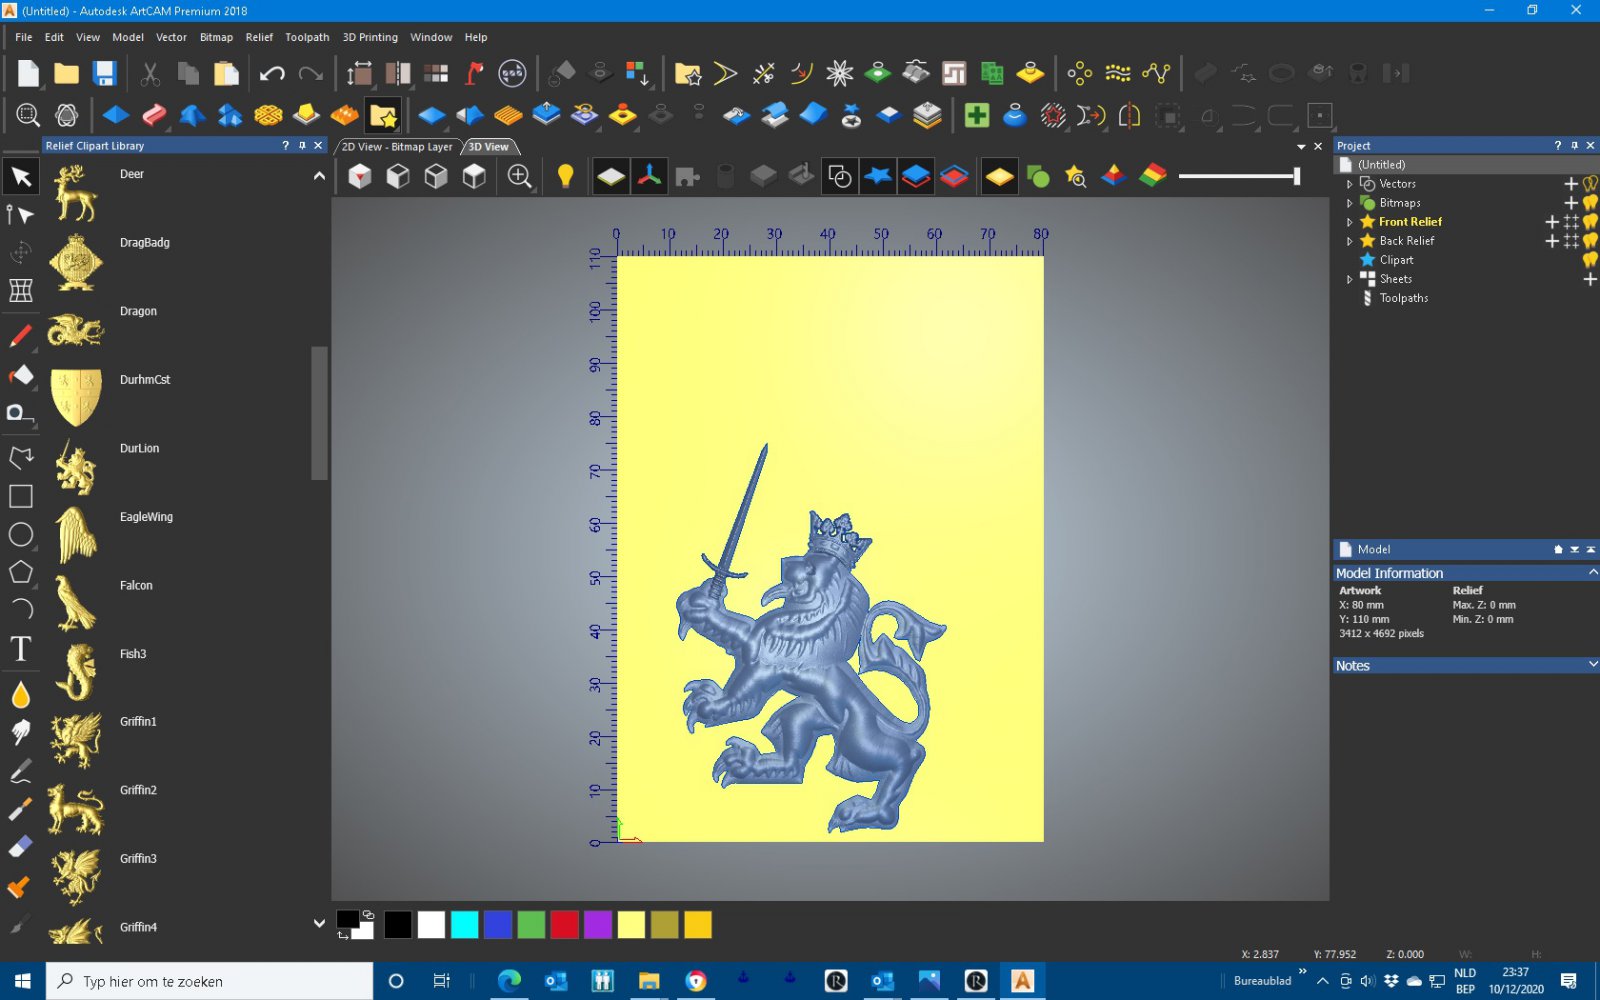Pick the red colour swatch
Image resolution: width=1600 pixels, height=1000 pixels.
pos(564,925)
